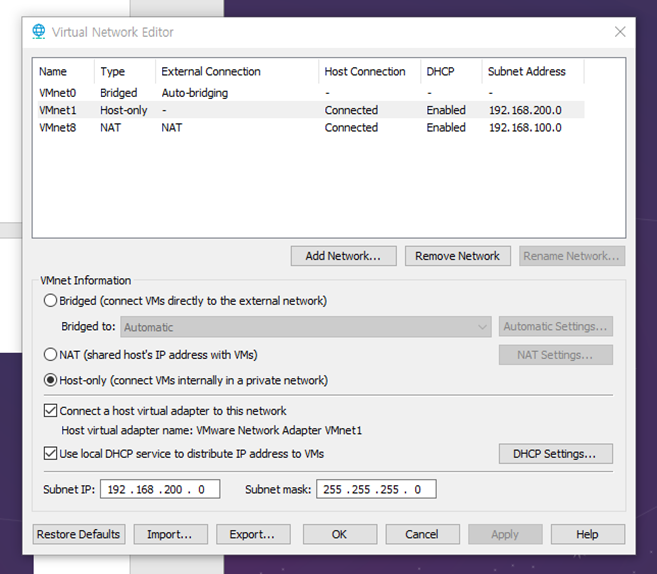Image resolution: width=657 pixels, height=574 pixels.
Task: Click the Add Network button
Action: pyautogui.click(x=344, y=256)
